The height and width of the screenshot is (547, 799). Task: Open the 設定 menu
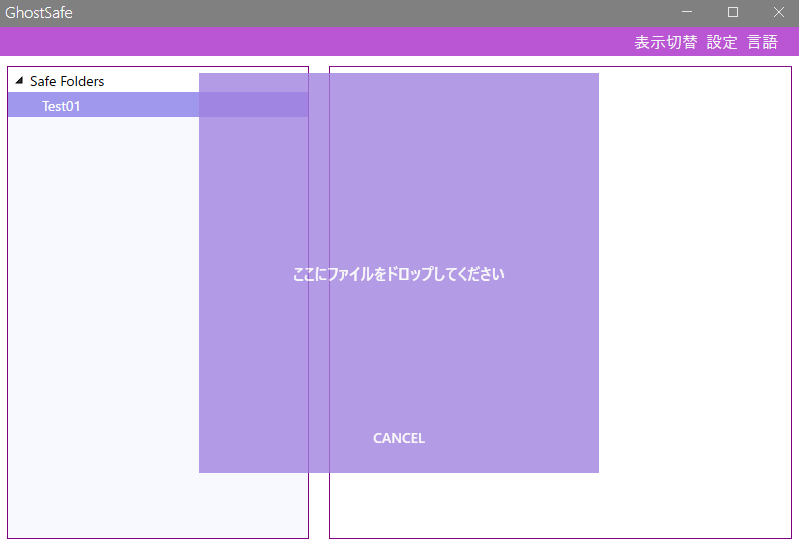pos(722,42)
